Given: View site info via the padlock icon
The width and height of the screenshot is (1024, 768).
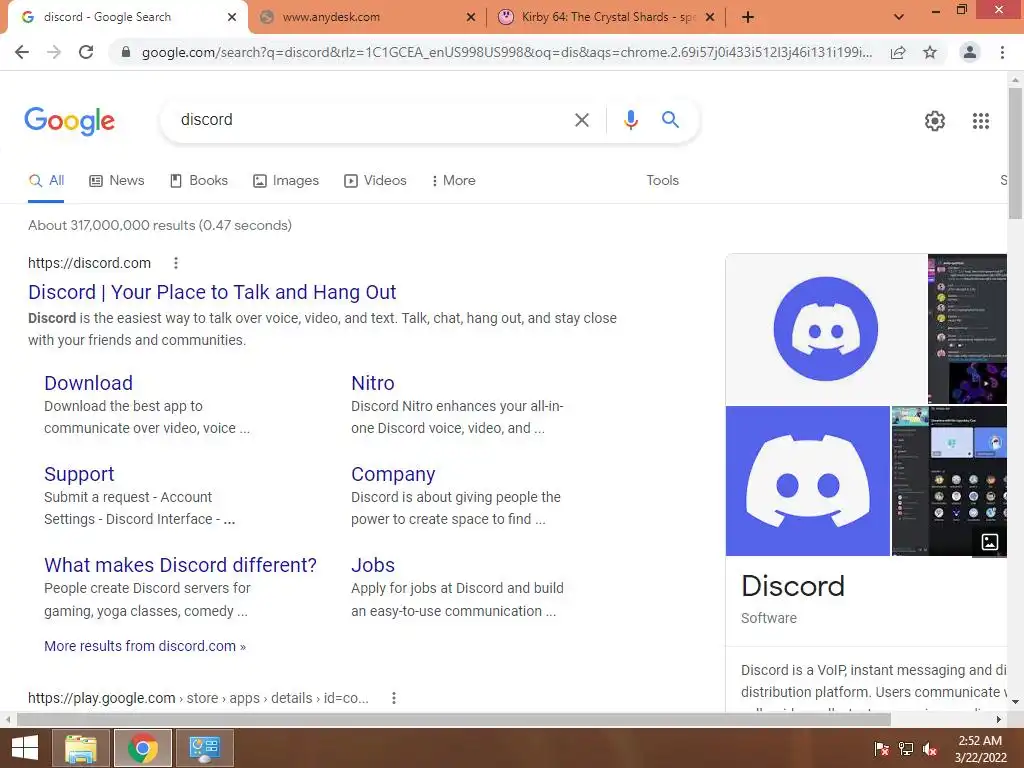Looking at the screenshot, I should pyautogui.click(x=126, y=52).
